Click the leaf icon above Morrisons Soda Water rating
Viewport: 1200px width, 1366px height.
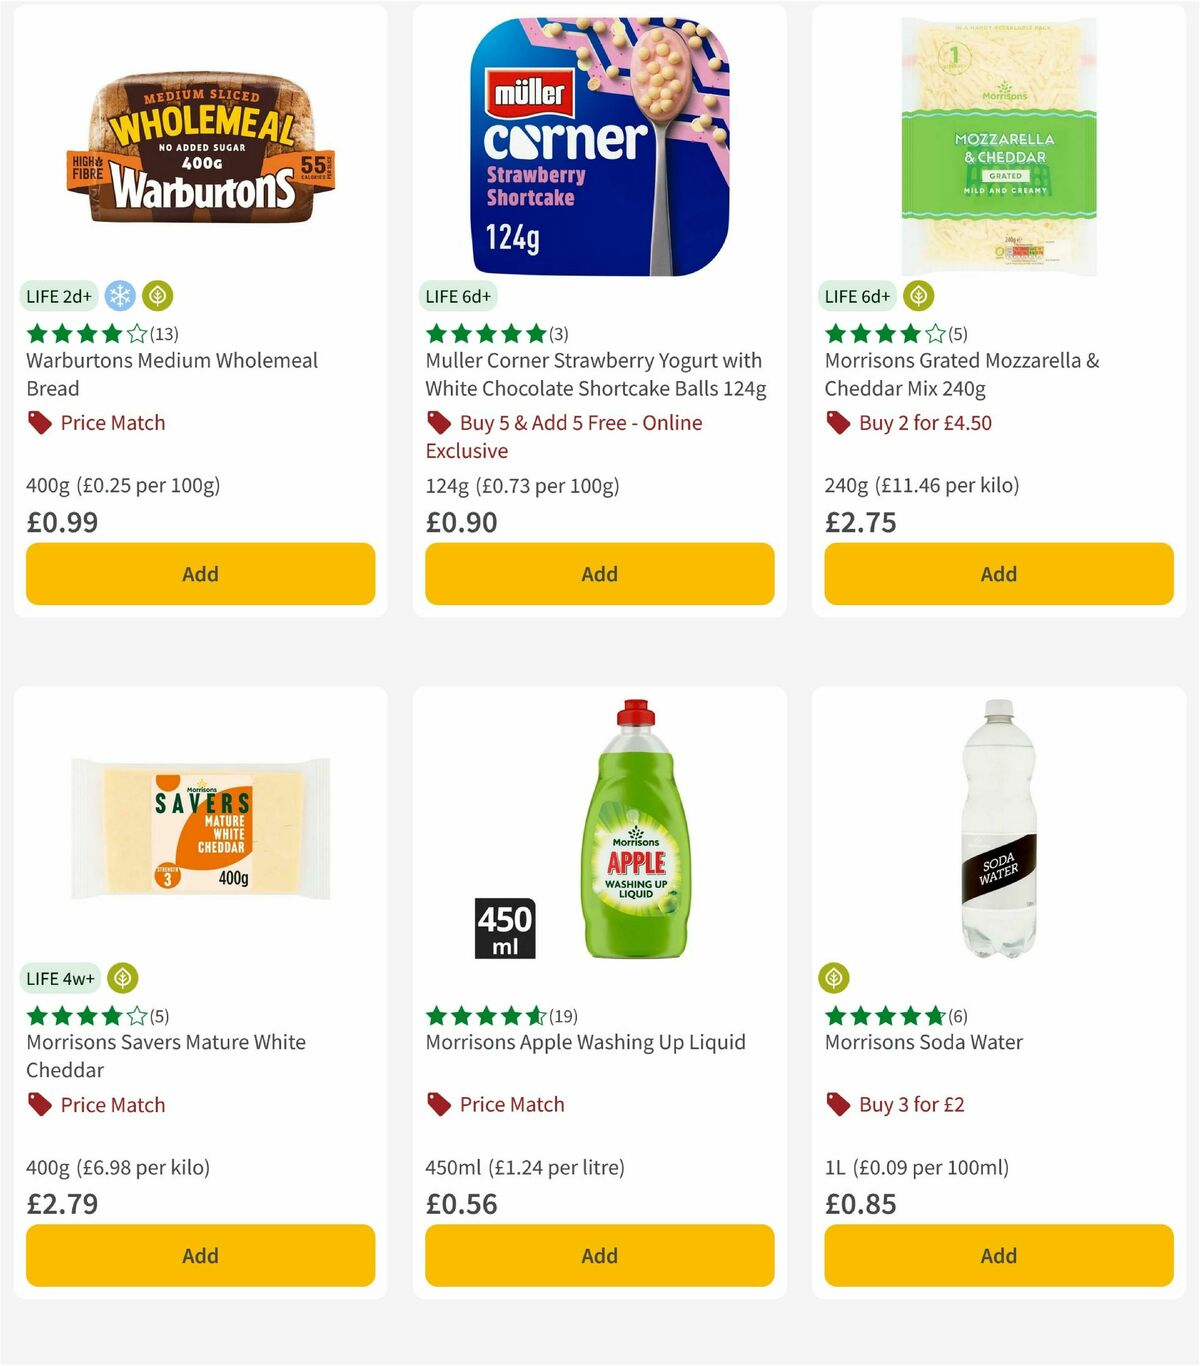pyautogui.click(x=835, y=978)
